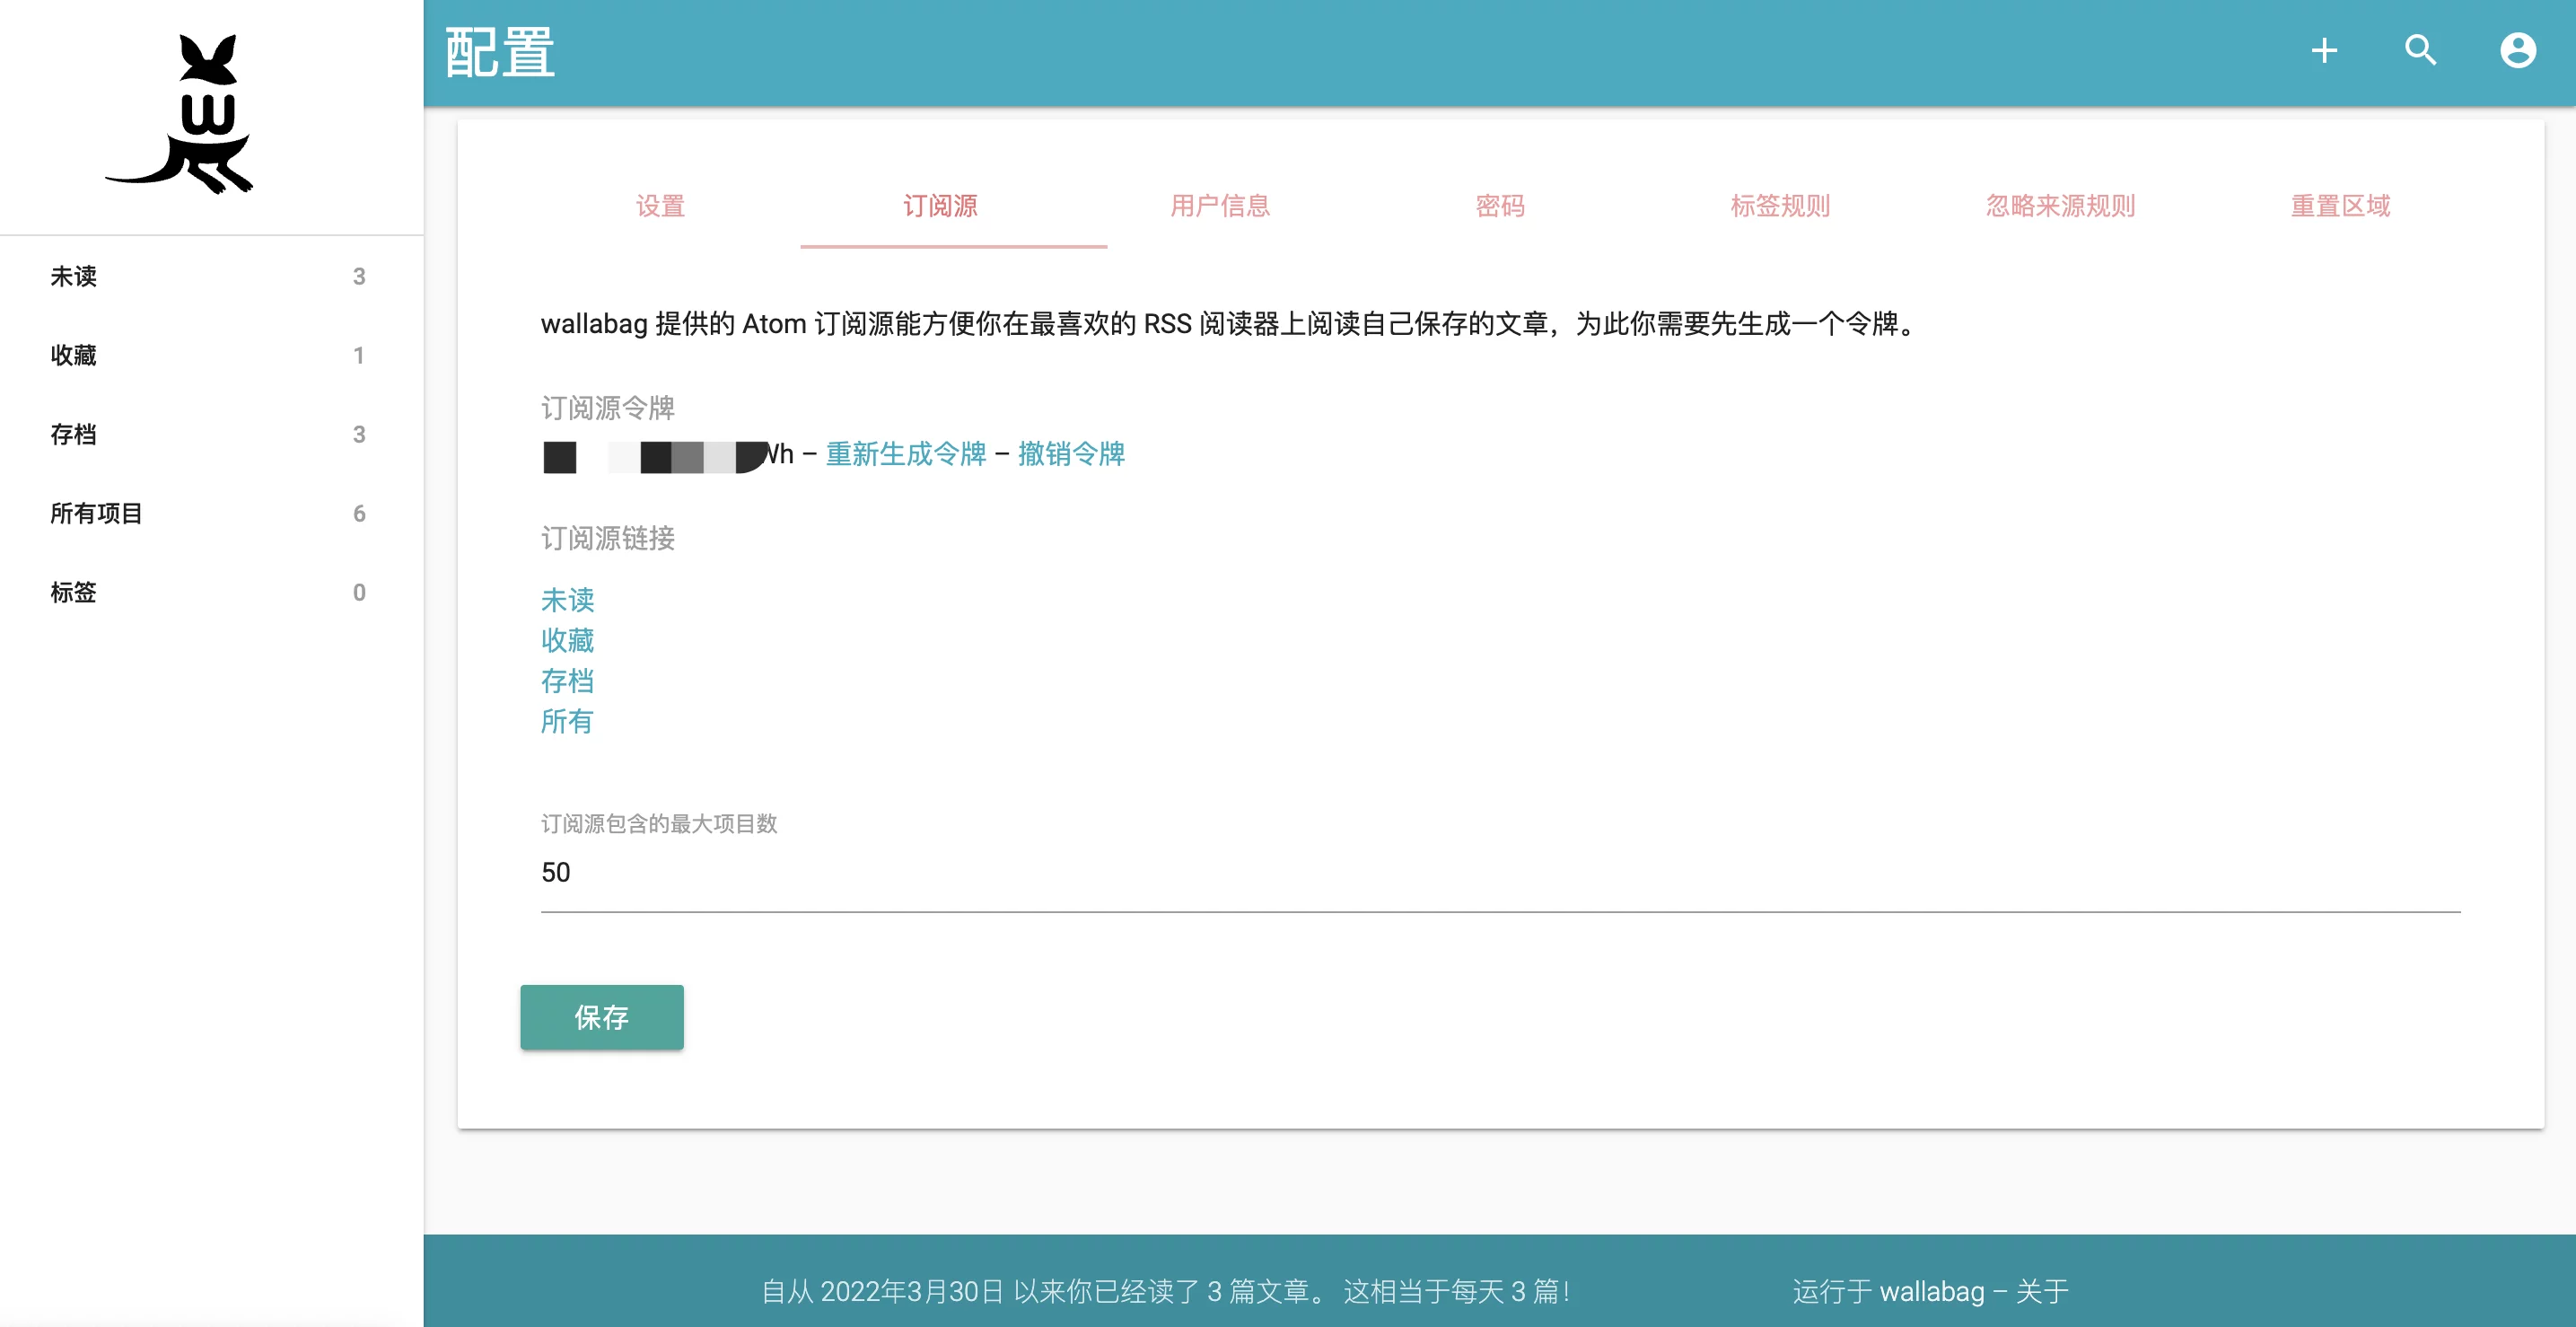
Task: Switch to the 设置 tab
Action: (x=660, y=206)
